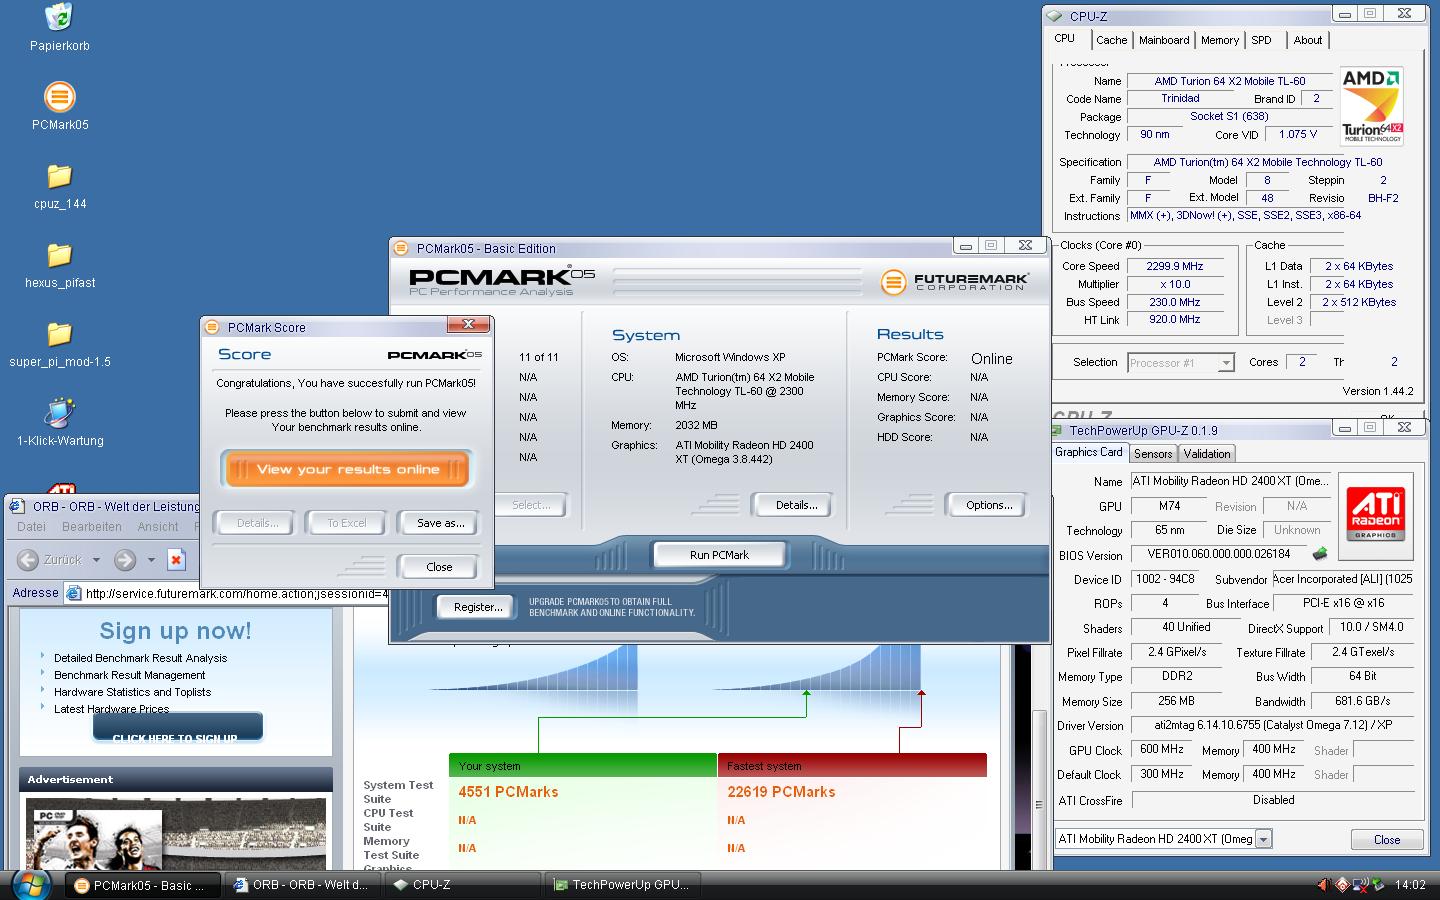This screenshot has width=1440, height=900.
Task: Click the CPU-Z title bar icon
Action: tap(1055, 16)
